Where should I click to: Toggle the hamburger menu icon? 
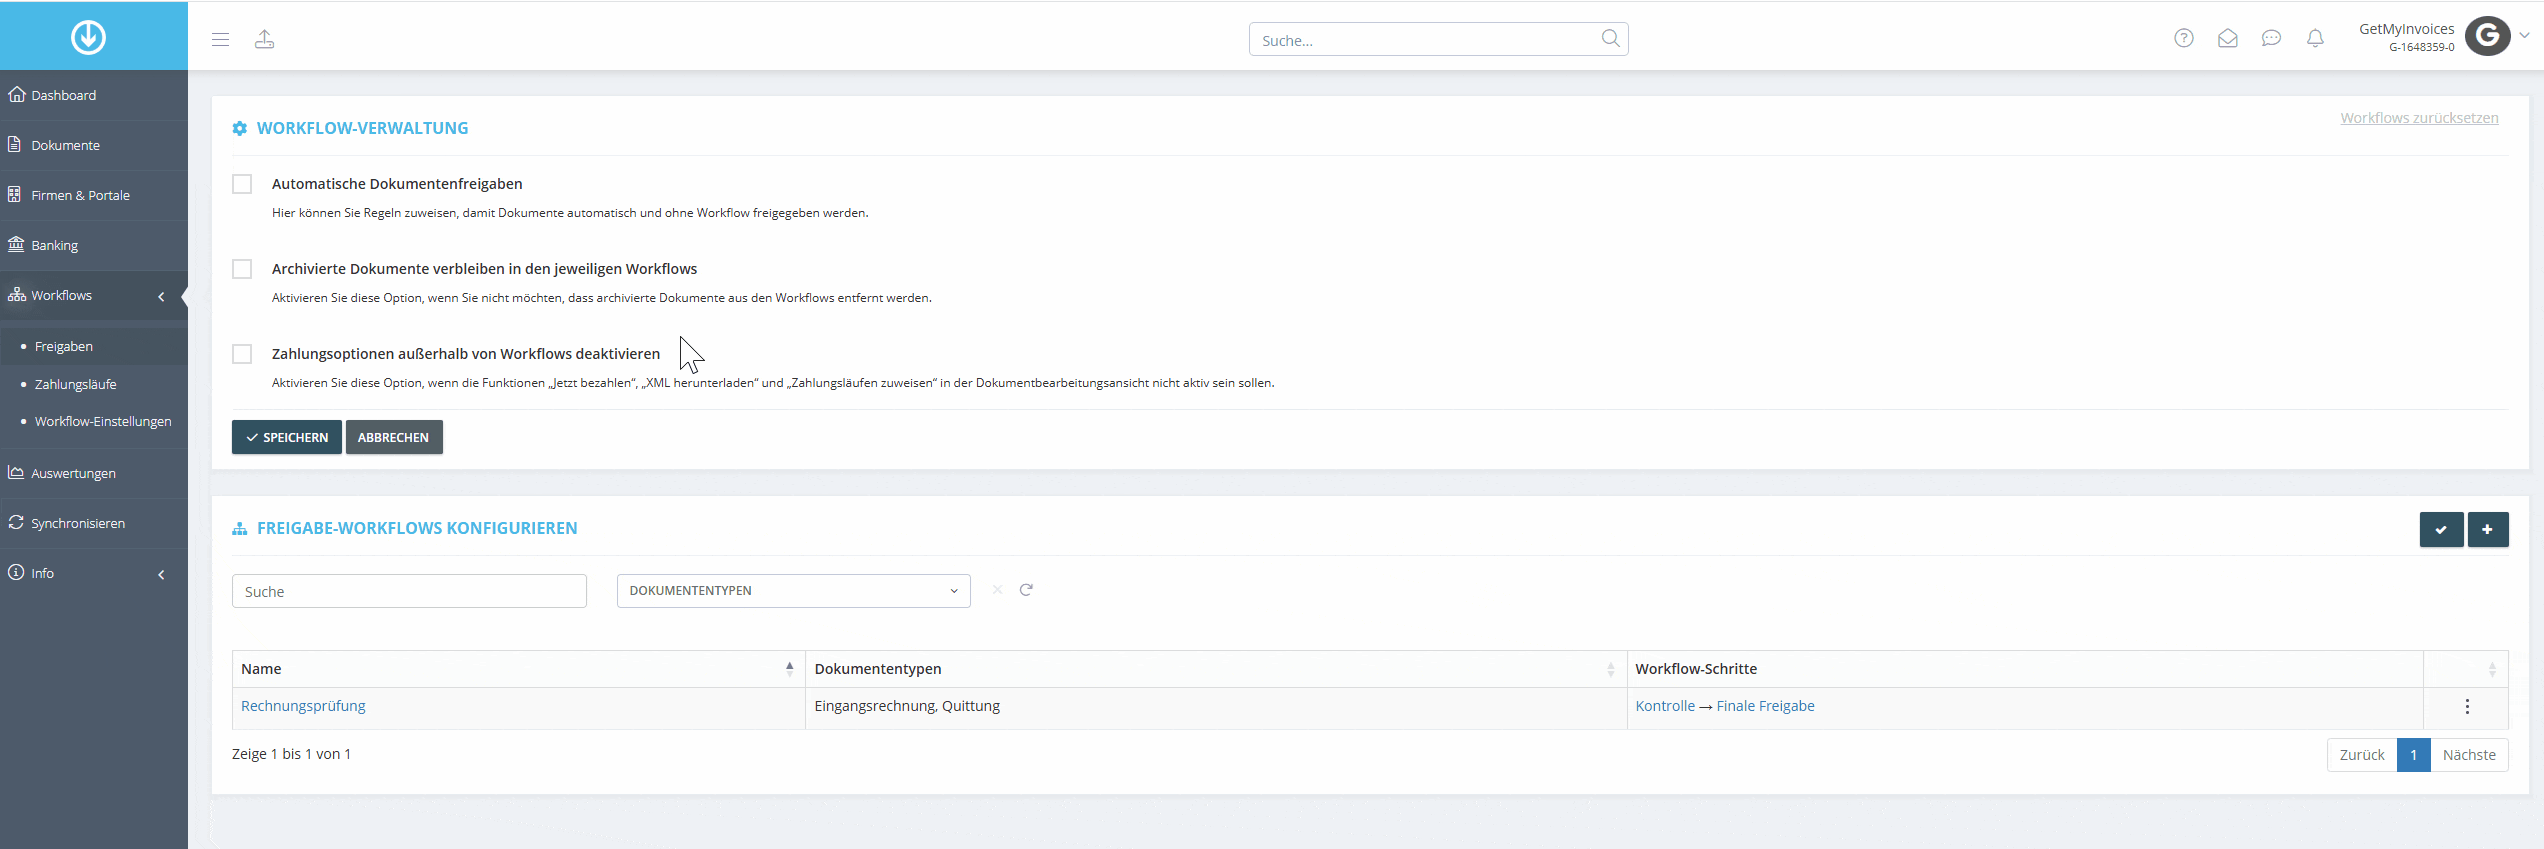point(221,39)
